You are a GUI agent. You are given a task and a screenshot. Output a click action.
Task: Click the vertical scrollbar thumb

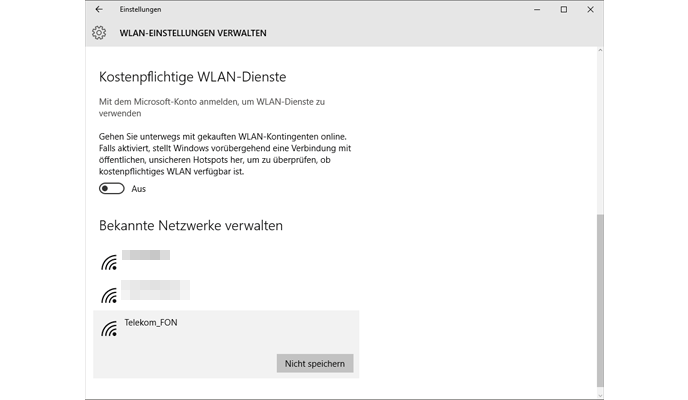point(599,300)
